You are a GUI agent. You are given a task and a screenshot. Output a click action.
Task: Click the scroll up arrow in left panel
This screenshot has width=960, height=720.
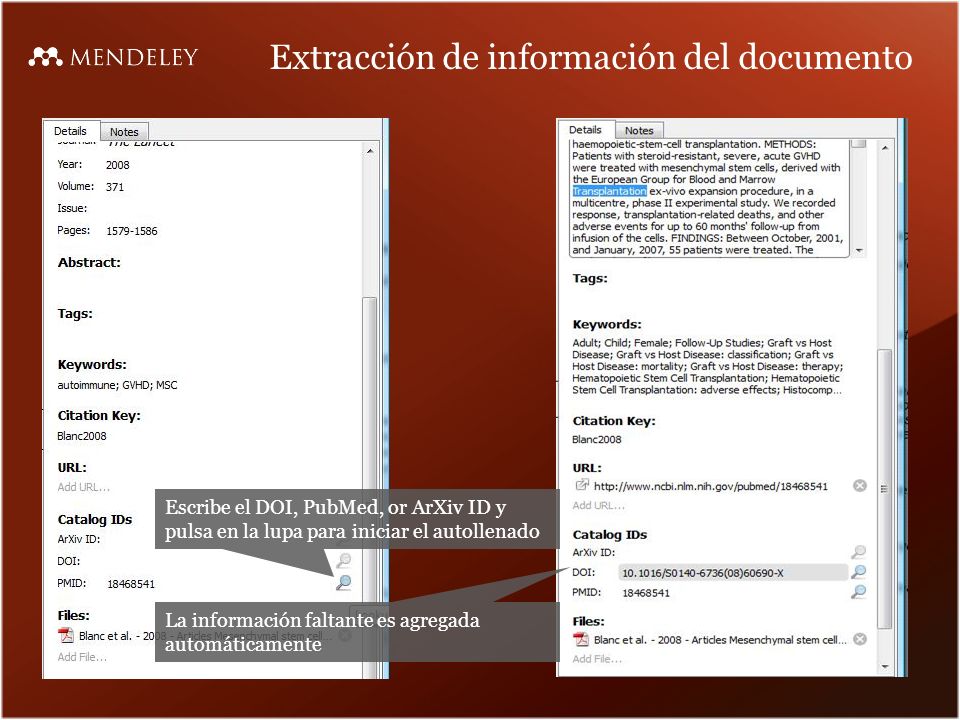point(369,151)
